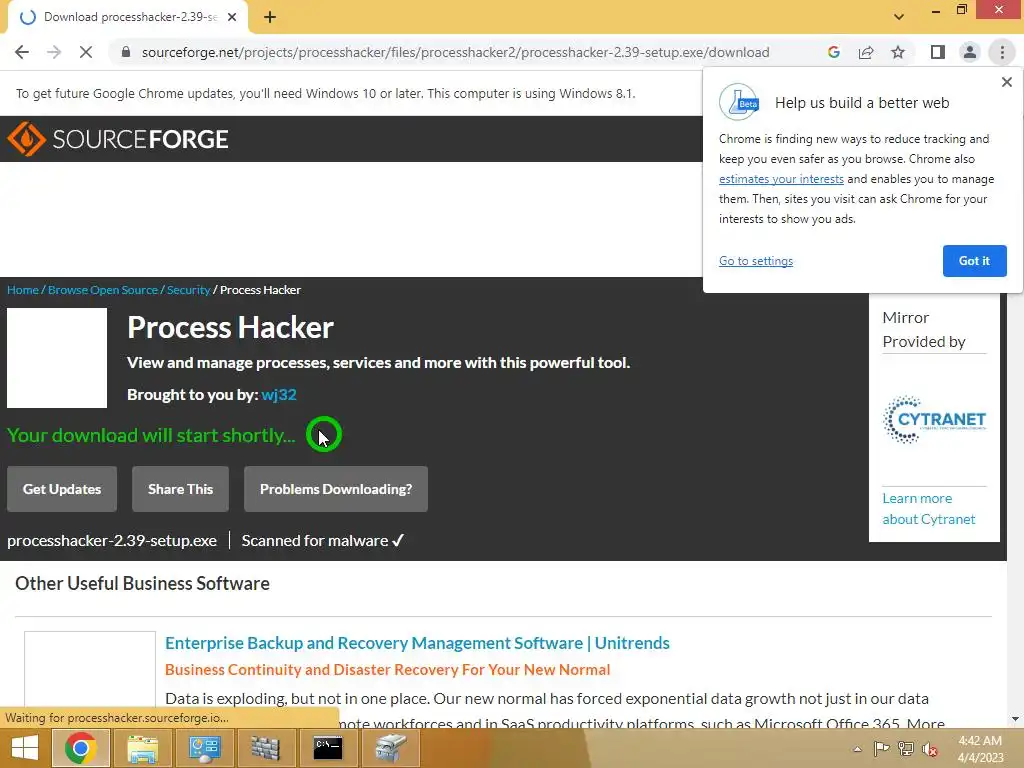Click processhacker-2.39-setup.exe filename text
Viewport: 1024px width, 768px height.
[112, 541]
